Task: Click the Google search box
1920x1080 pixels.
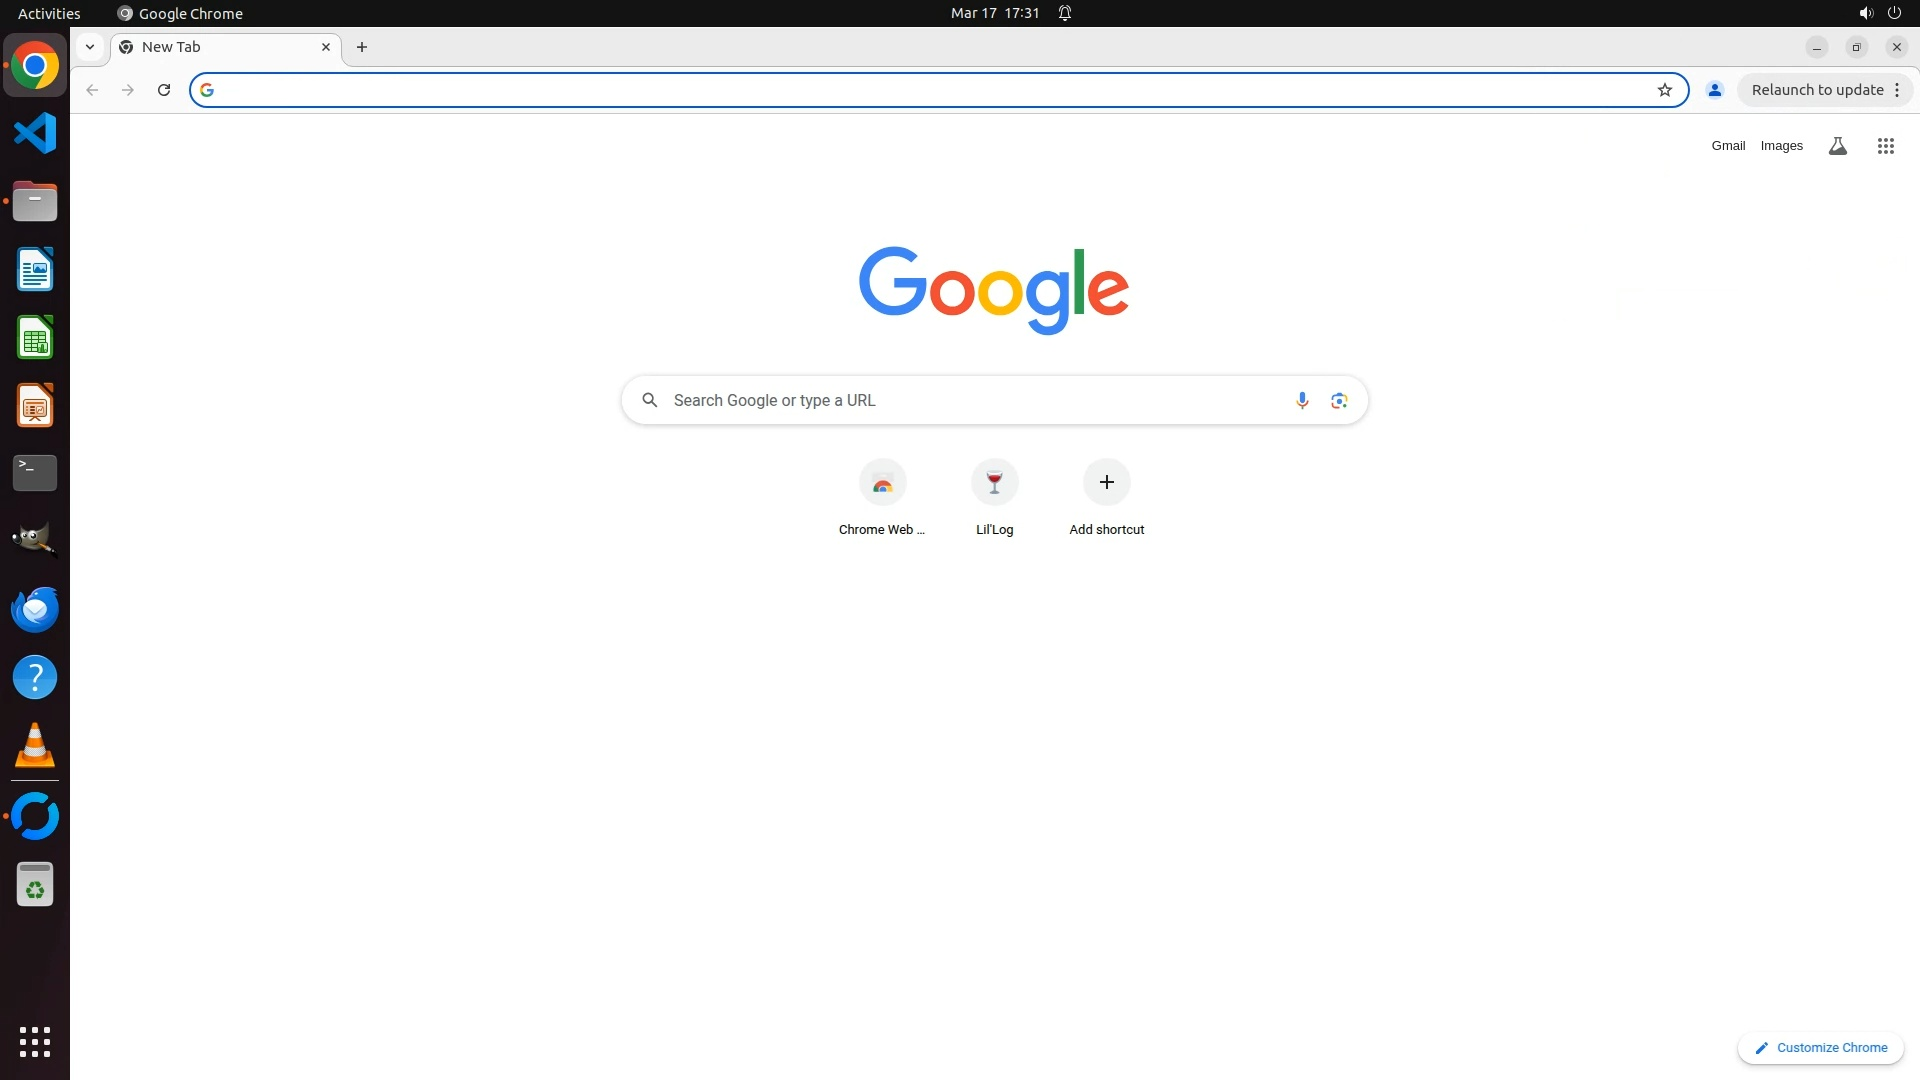Action: click(975, 400)
